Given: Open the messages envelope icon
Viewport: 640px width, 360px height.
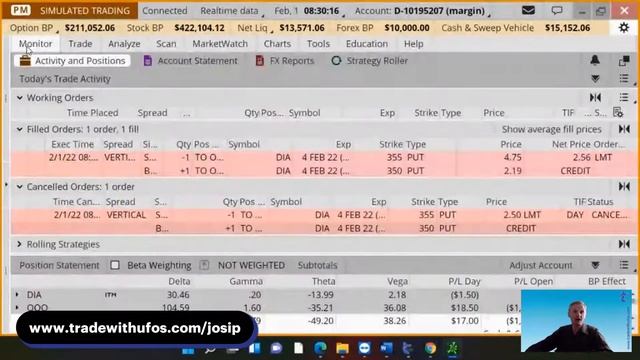Looking at the screenshot, I should pos(528,10).
